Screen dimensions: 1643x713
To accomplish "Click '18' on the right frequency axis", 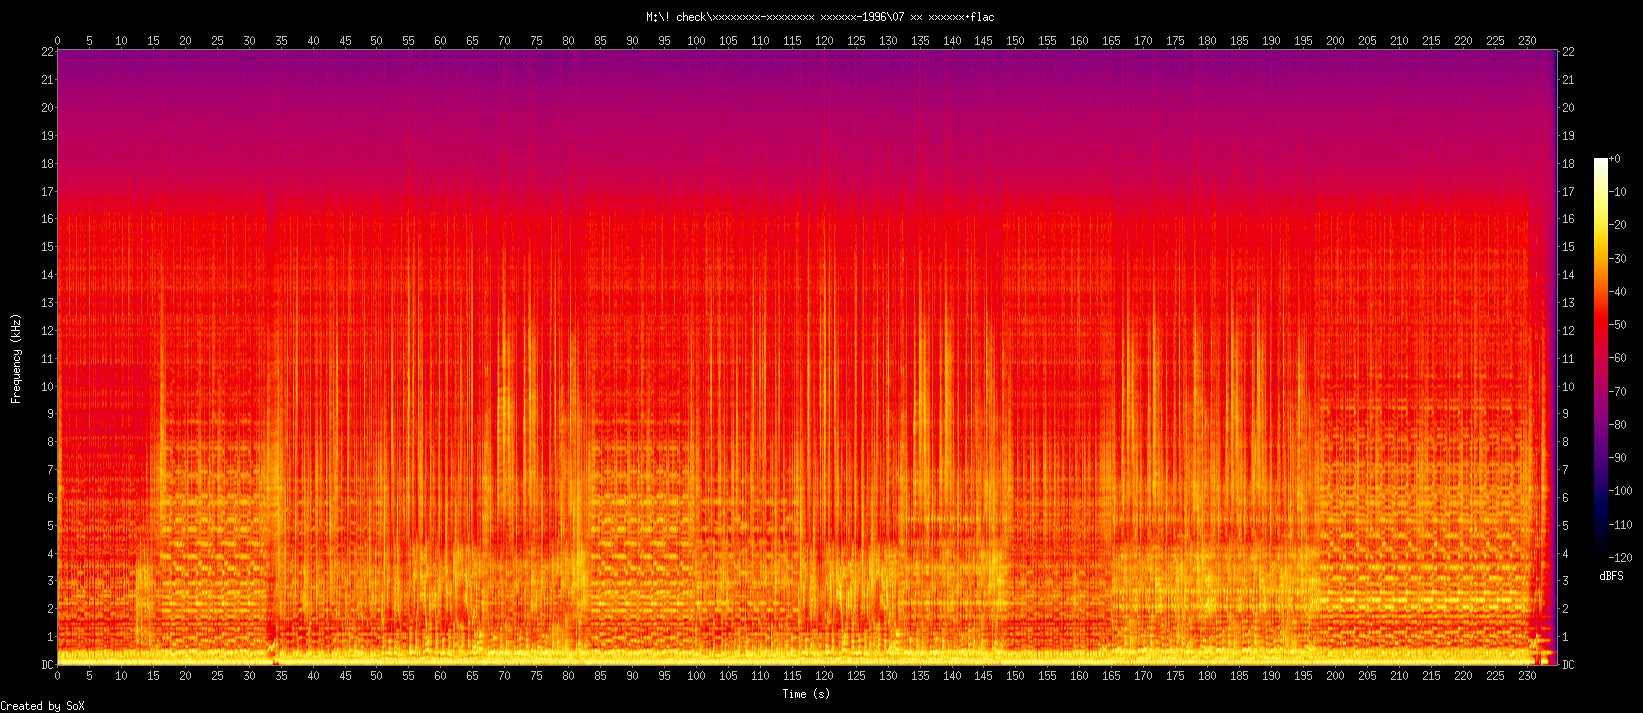I will tap(1568, 163).
